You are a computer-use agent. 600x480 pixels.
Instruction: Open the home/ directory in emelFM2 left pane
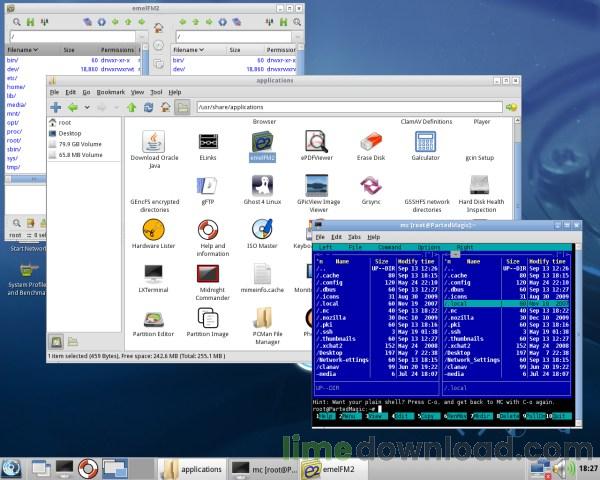[16, 87]
